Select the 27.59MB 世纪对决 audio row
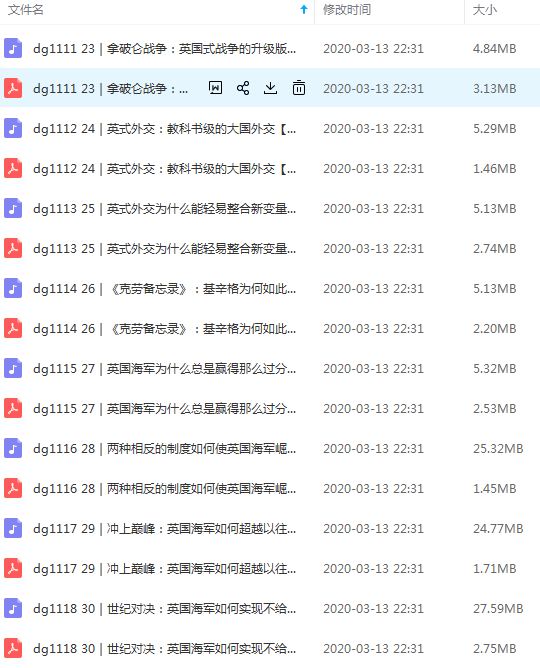 click(270, 608)
